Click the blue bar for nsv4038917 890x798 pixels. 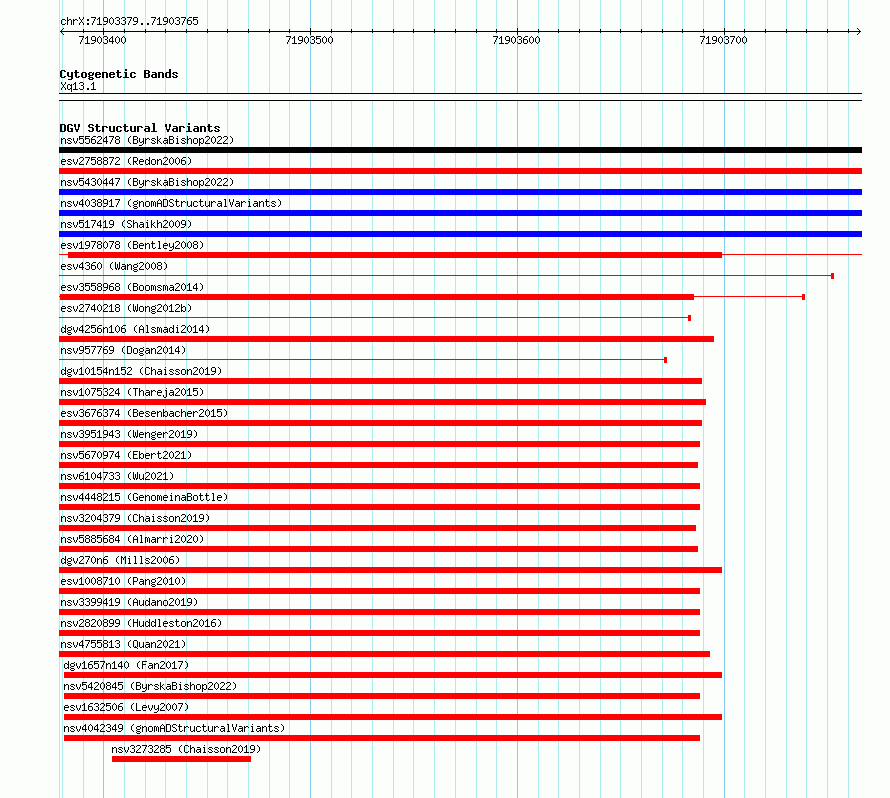click(x=460, y=213)
